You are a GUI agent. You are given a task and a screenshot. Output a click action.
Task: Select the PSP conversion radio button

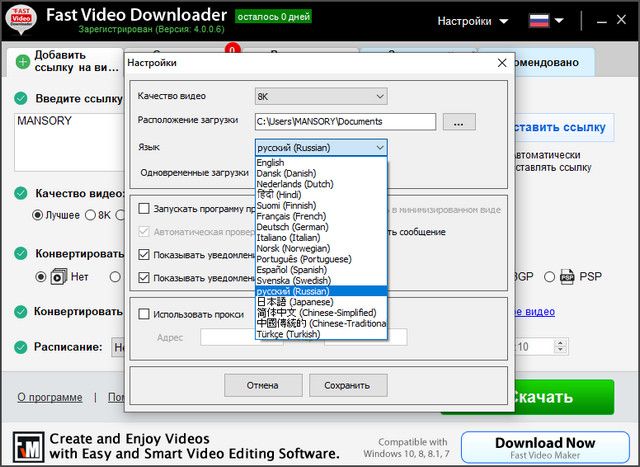(x=549, y=277)
